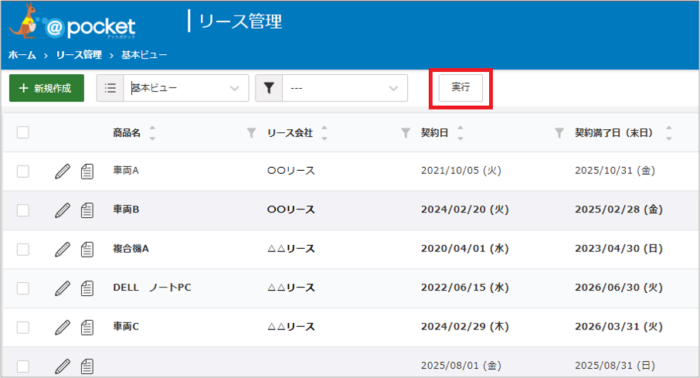Open the detail document icon for 車両B
Viewport: 700px width, 378px height.
click(x=87, y=210)
